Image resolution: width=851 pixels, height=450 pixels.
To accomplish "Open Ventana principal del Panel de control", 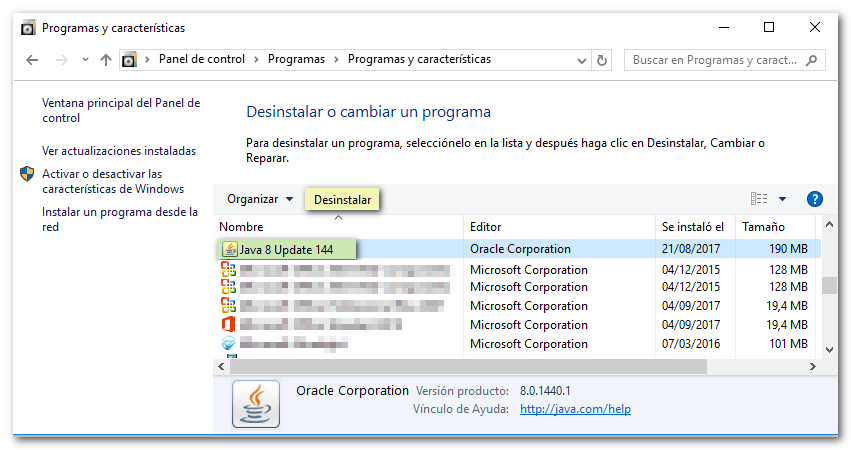I will tap(121, 110).
